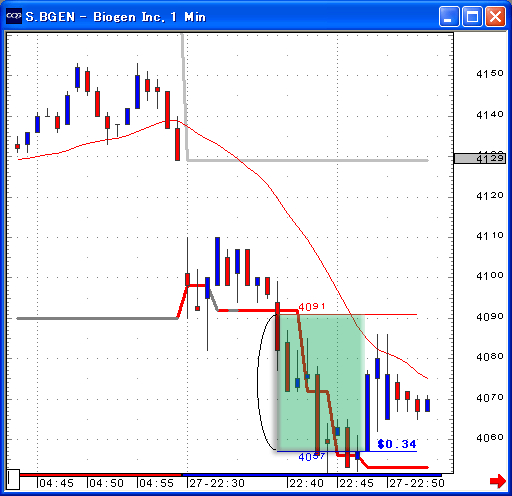Click the blue 4057 price label
The height and width of the screenshot is (496, 512).
point(312,457)
